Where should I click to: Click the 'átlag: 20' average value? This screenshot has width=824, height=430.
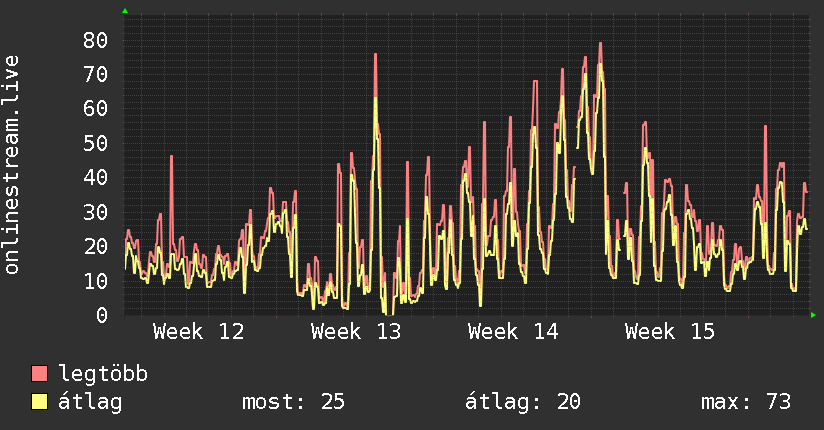click(523, 402)
